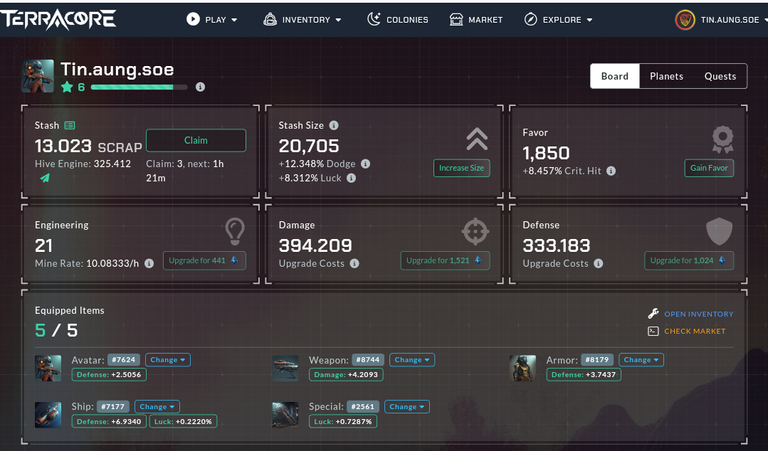Click the Avatar item thumbnail
The width and height of the screenshot is (768, 451).
(48, 368)
